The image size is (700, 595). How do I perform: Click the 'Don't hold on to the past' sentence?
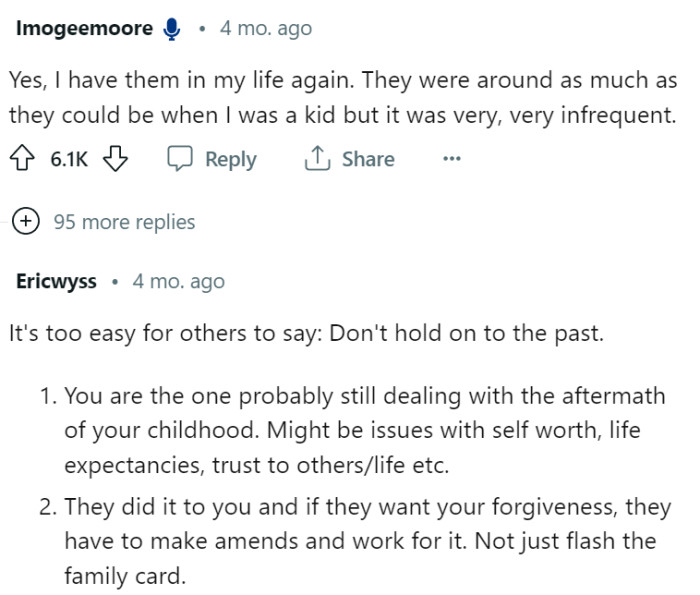click(x=458, y=333)
